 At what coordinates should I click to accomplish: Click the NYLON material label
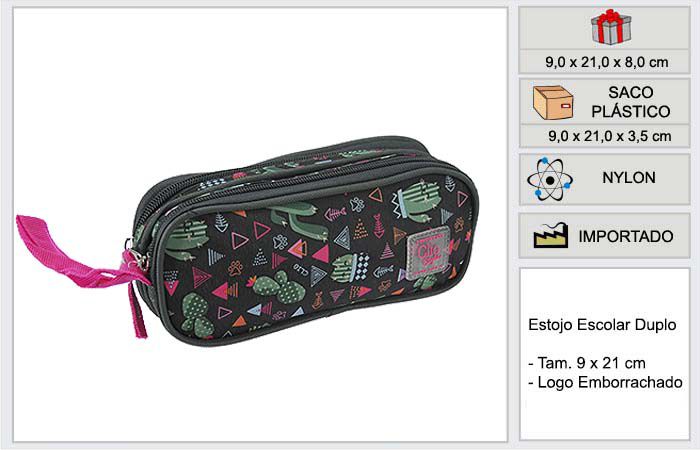click(x=629, y=178)
